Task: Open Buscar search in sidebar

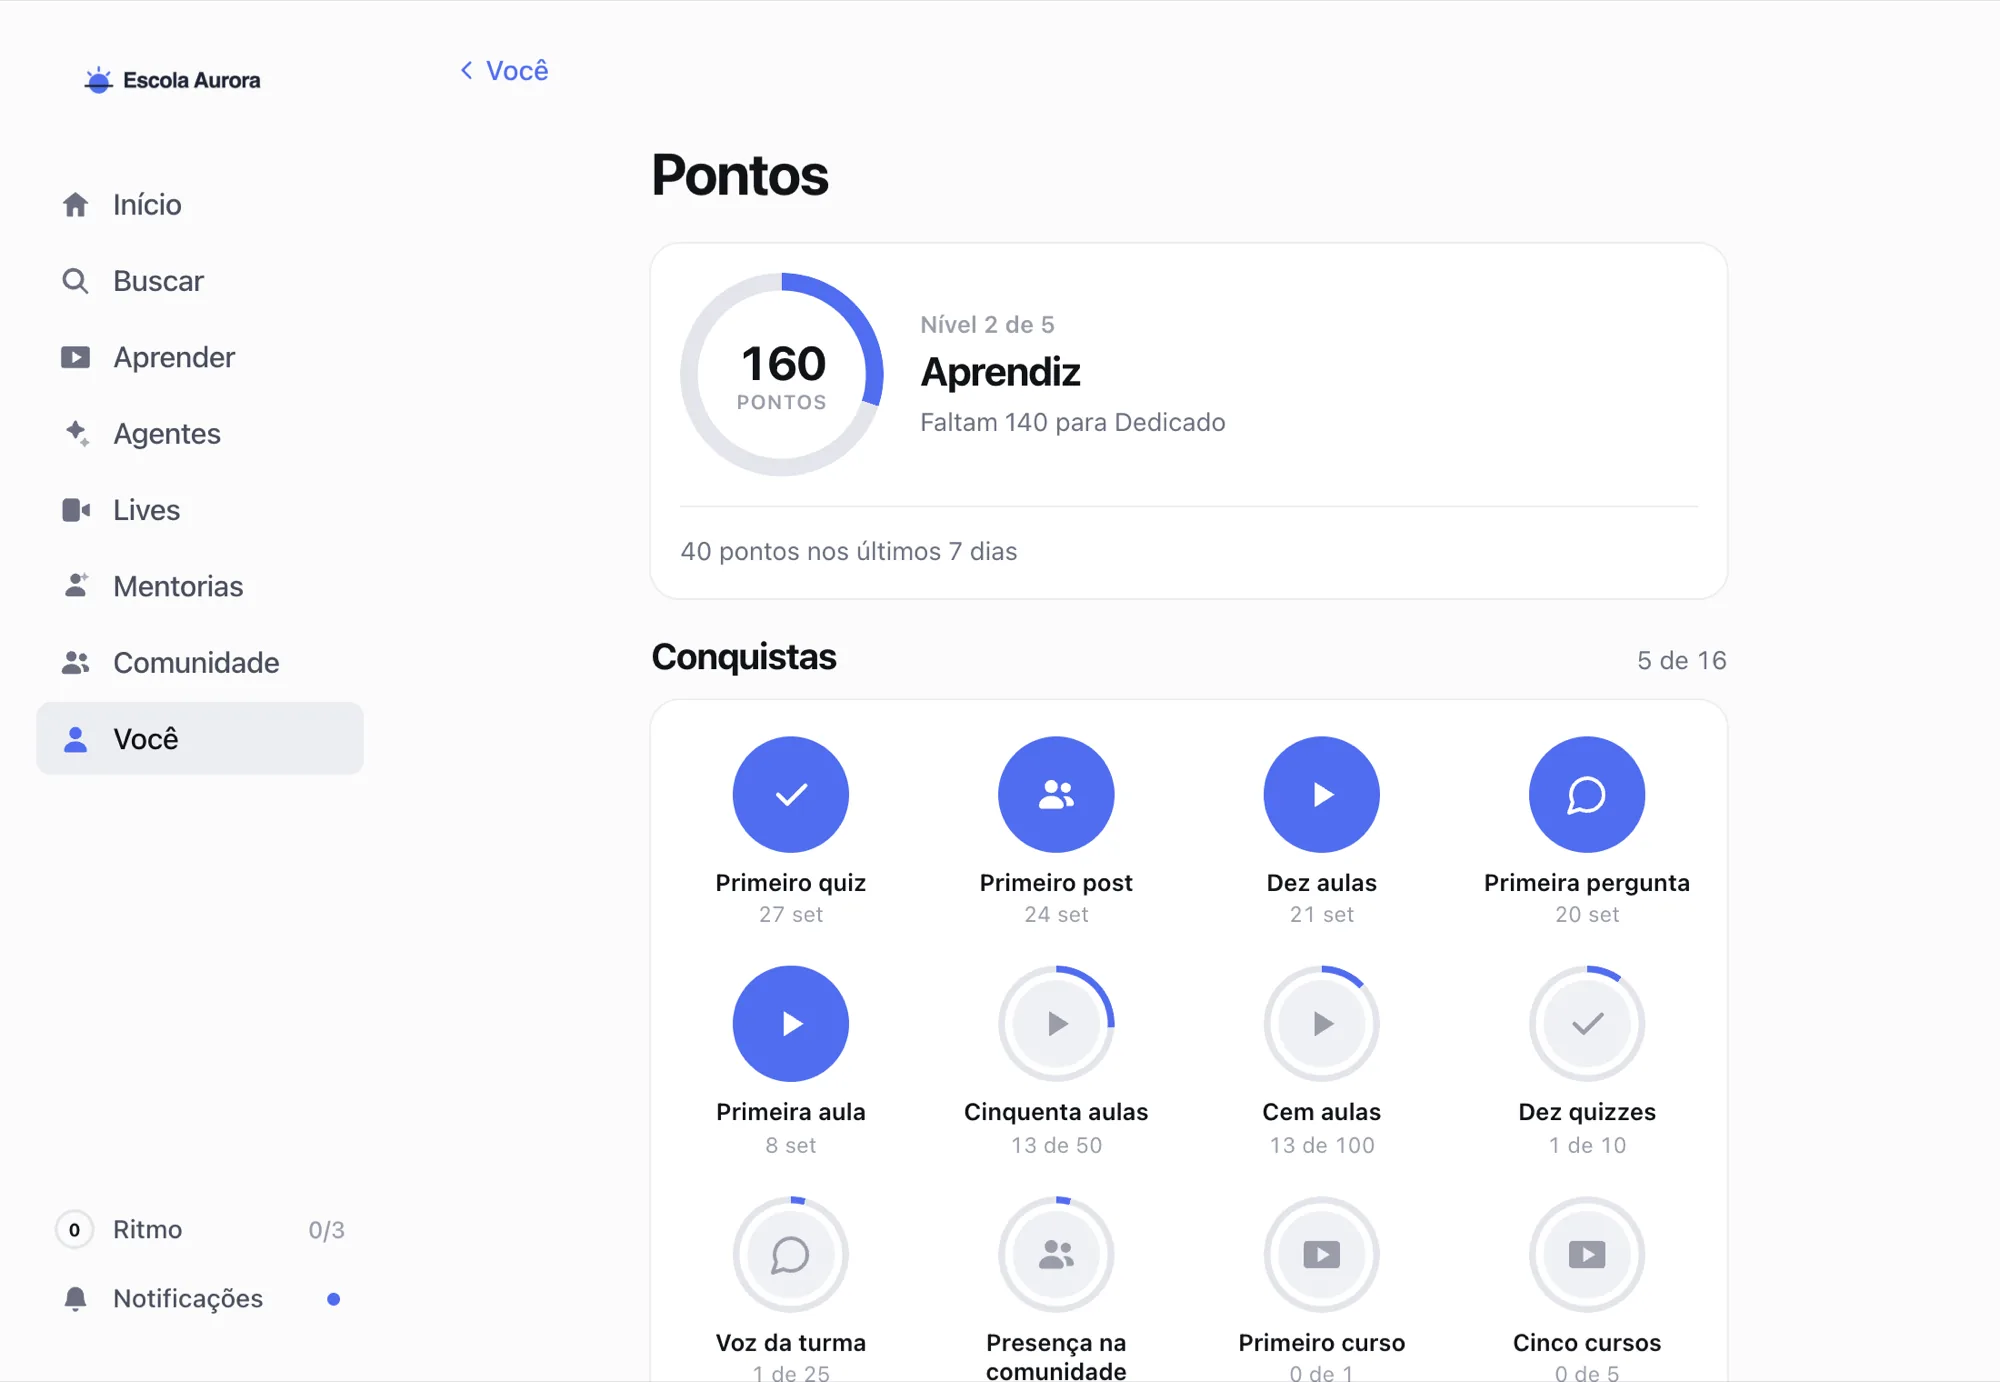Action: point(200,281)
